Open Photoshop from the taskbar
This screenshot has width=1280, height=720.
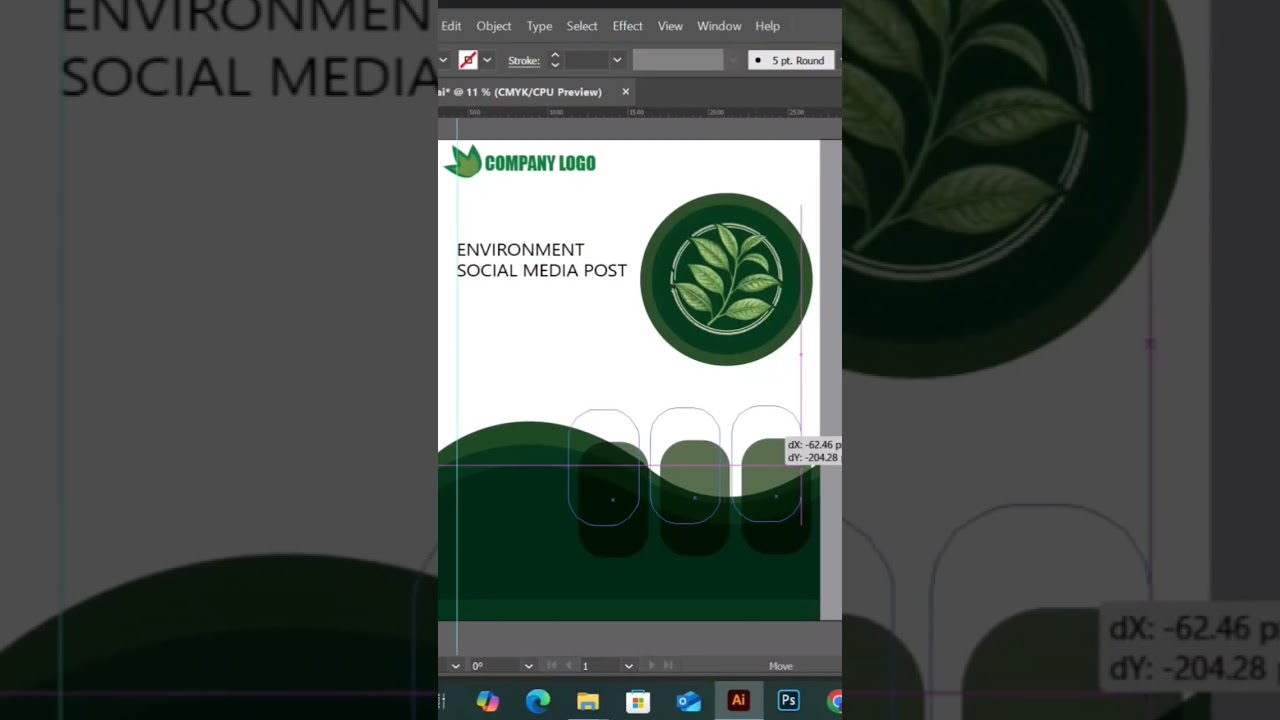point(789,701)
